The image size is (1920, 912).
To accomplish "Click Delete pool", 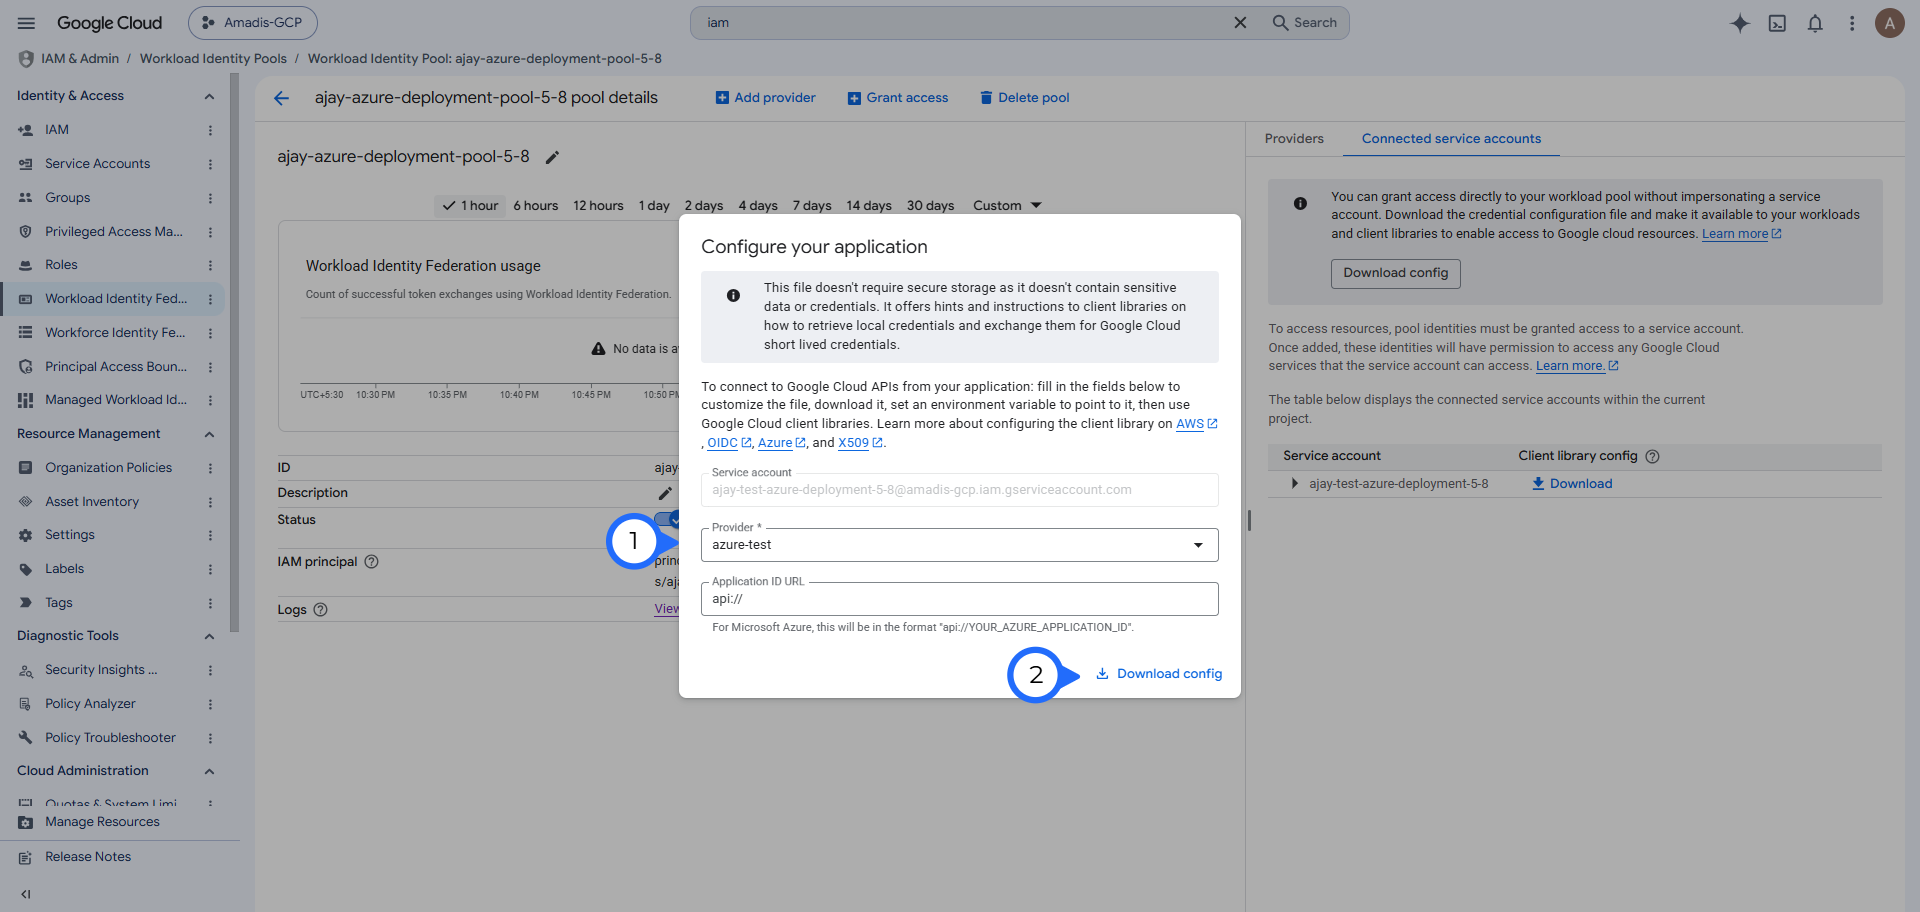I will pos(1025,98).
